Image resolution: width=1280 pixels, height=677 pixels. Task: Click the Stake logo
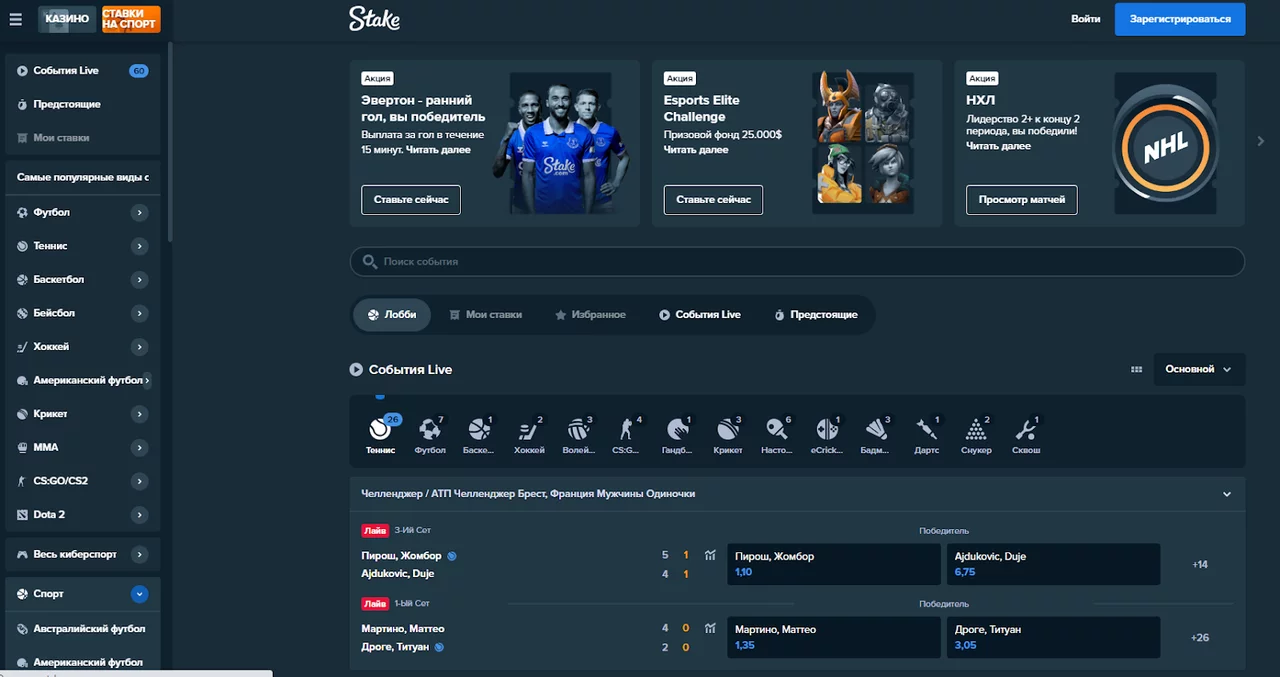(374, 19)
